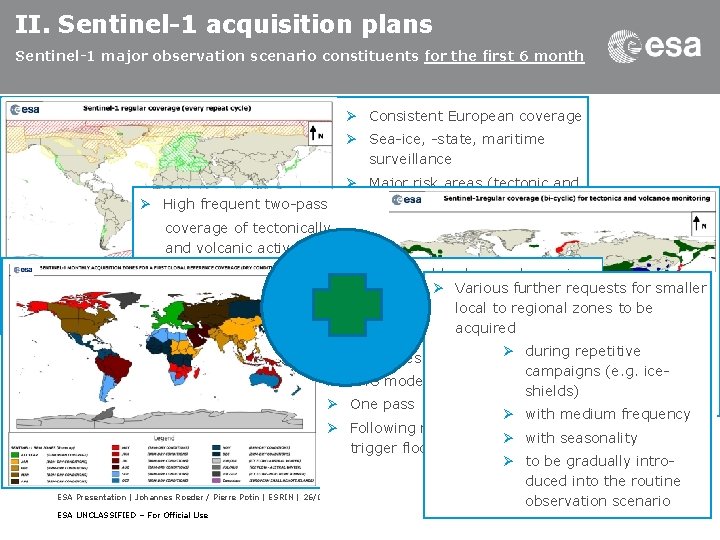Click footer ESA Presentation Johannes Roeder line
This screenshot has height=540, width=720.
point(189,497)
